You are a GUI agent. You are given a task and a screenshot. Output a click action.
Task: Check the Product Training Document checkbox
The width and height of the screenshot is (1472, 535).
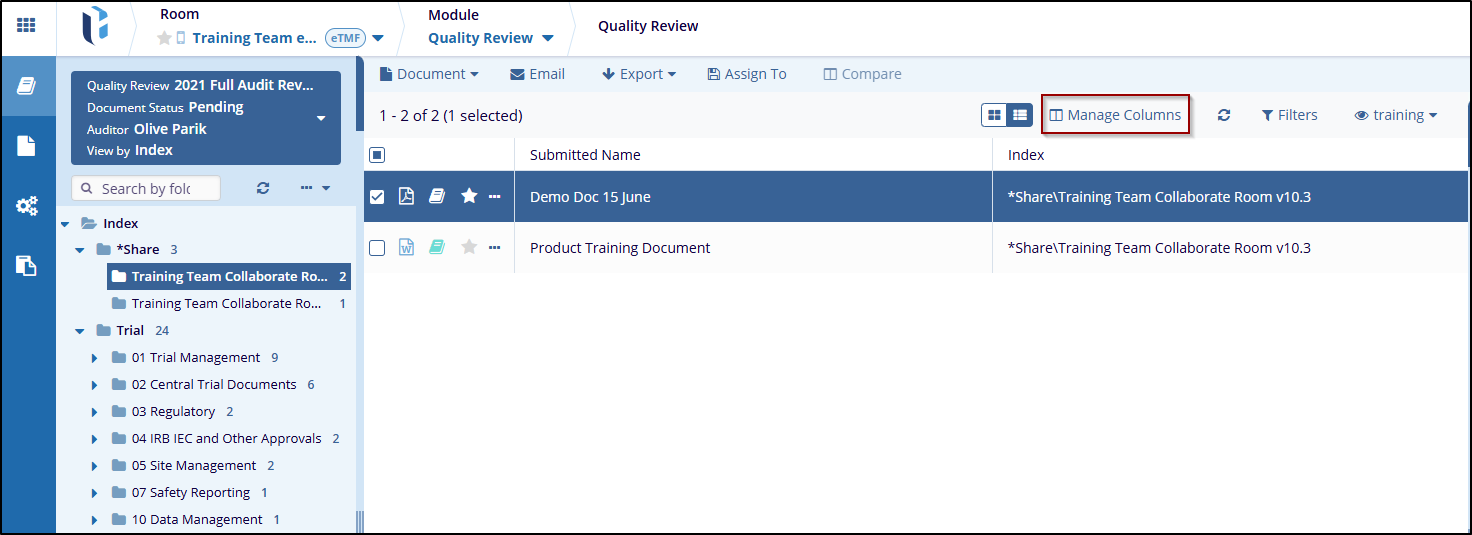tap(377, 248)
